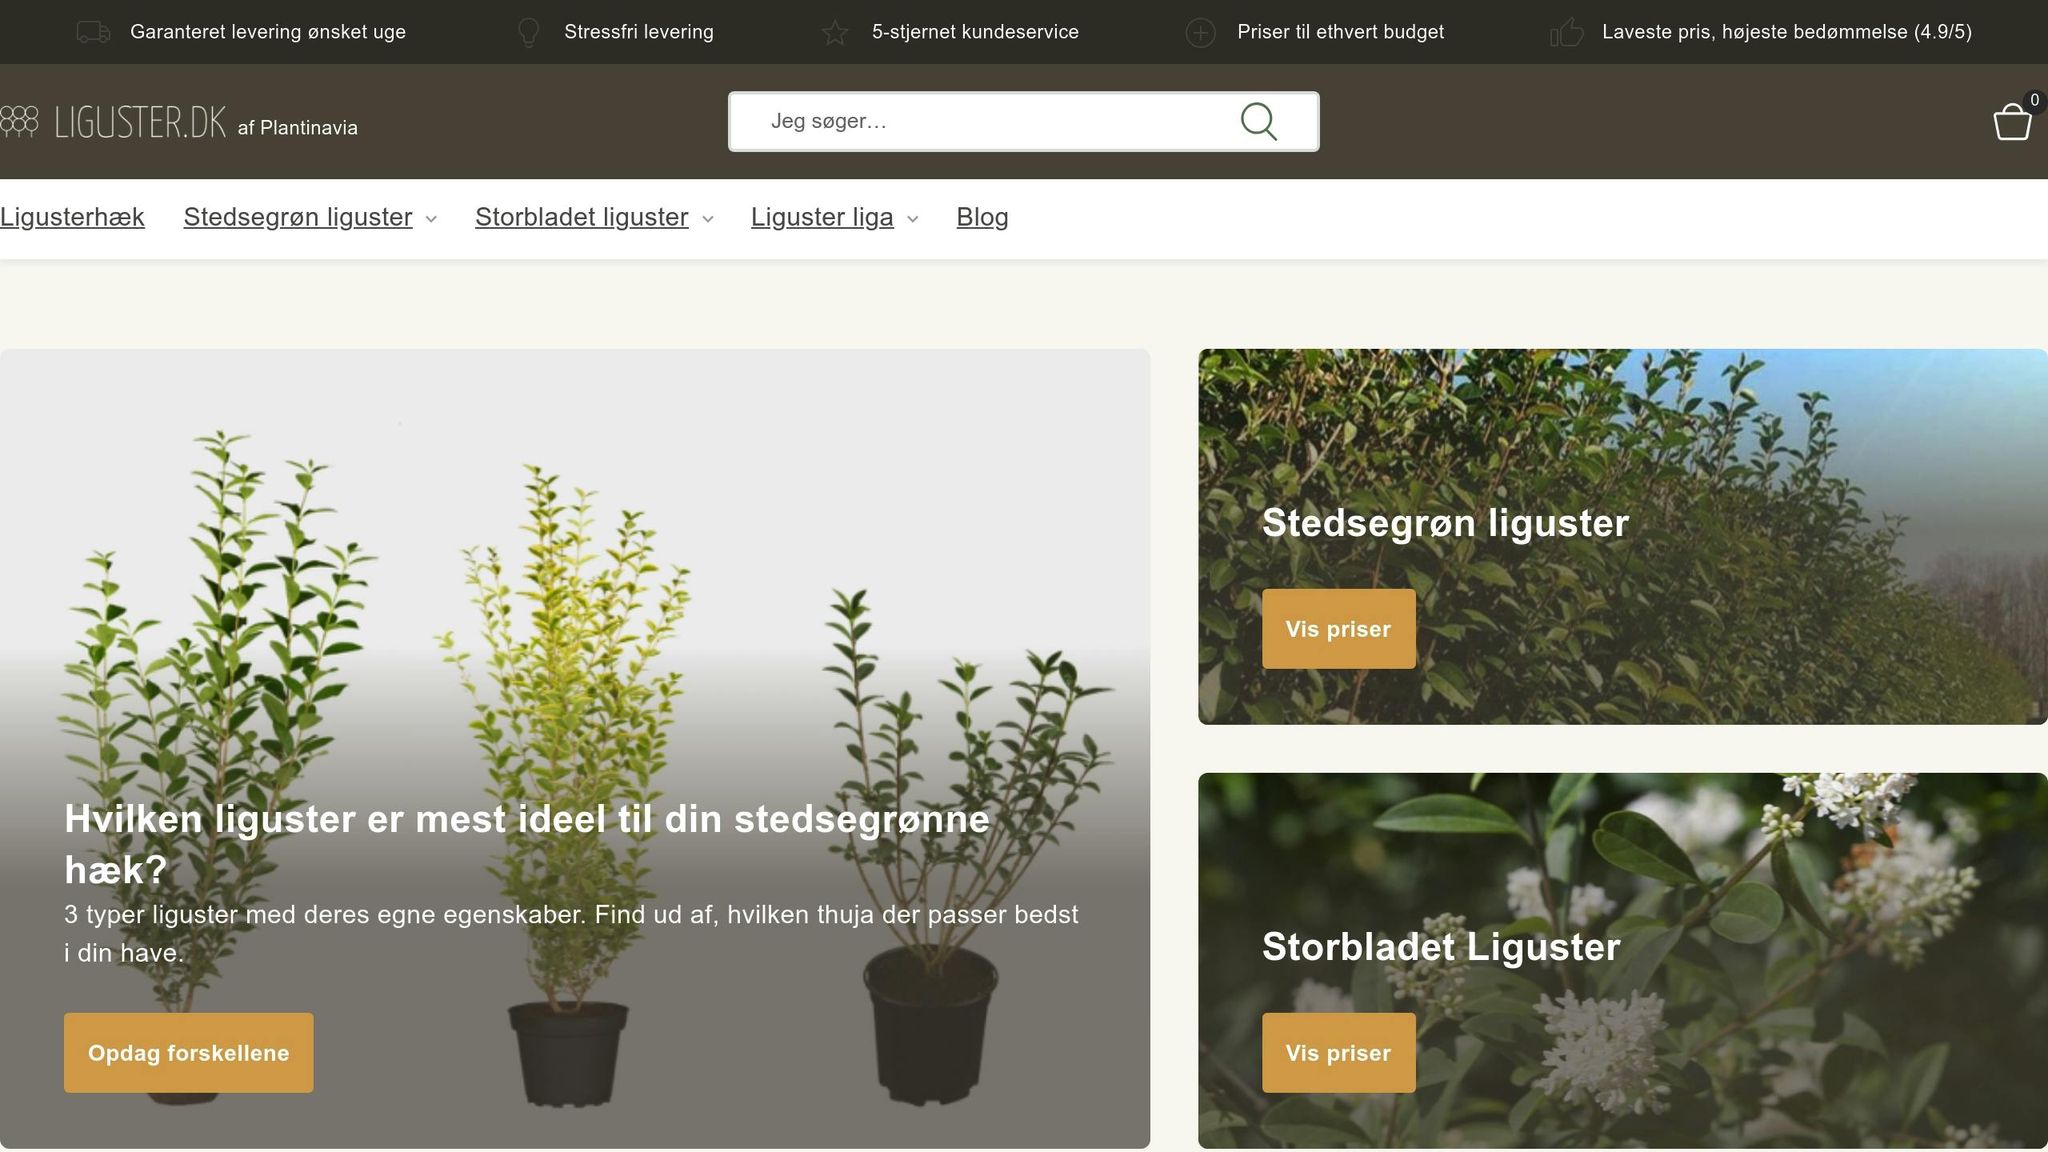The height and width of the screenshot is (1152, 2048).
Task: Open the Storbladet Liguster flower image card
Action: [1623, 960]
